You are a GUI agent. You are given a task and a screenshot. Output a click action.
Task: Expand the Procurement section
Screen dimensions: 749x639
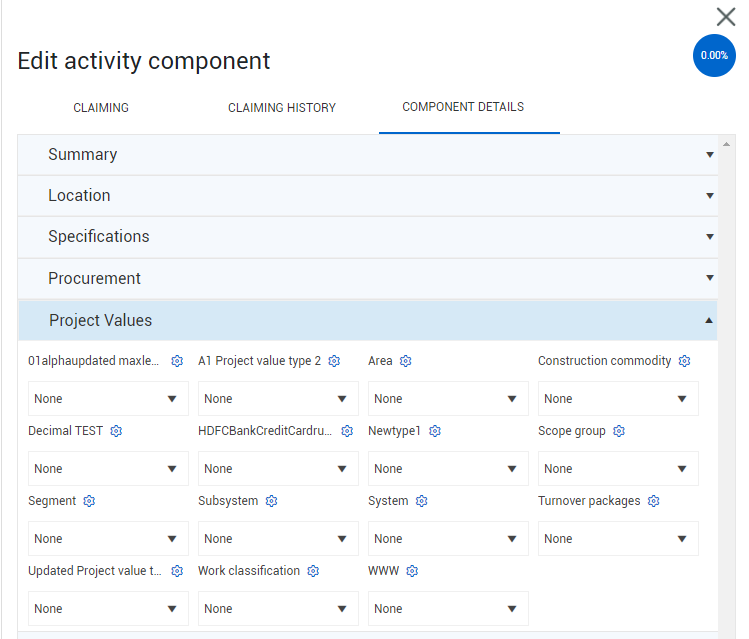pyautogui.click(x=367, y=278)
